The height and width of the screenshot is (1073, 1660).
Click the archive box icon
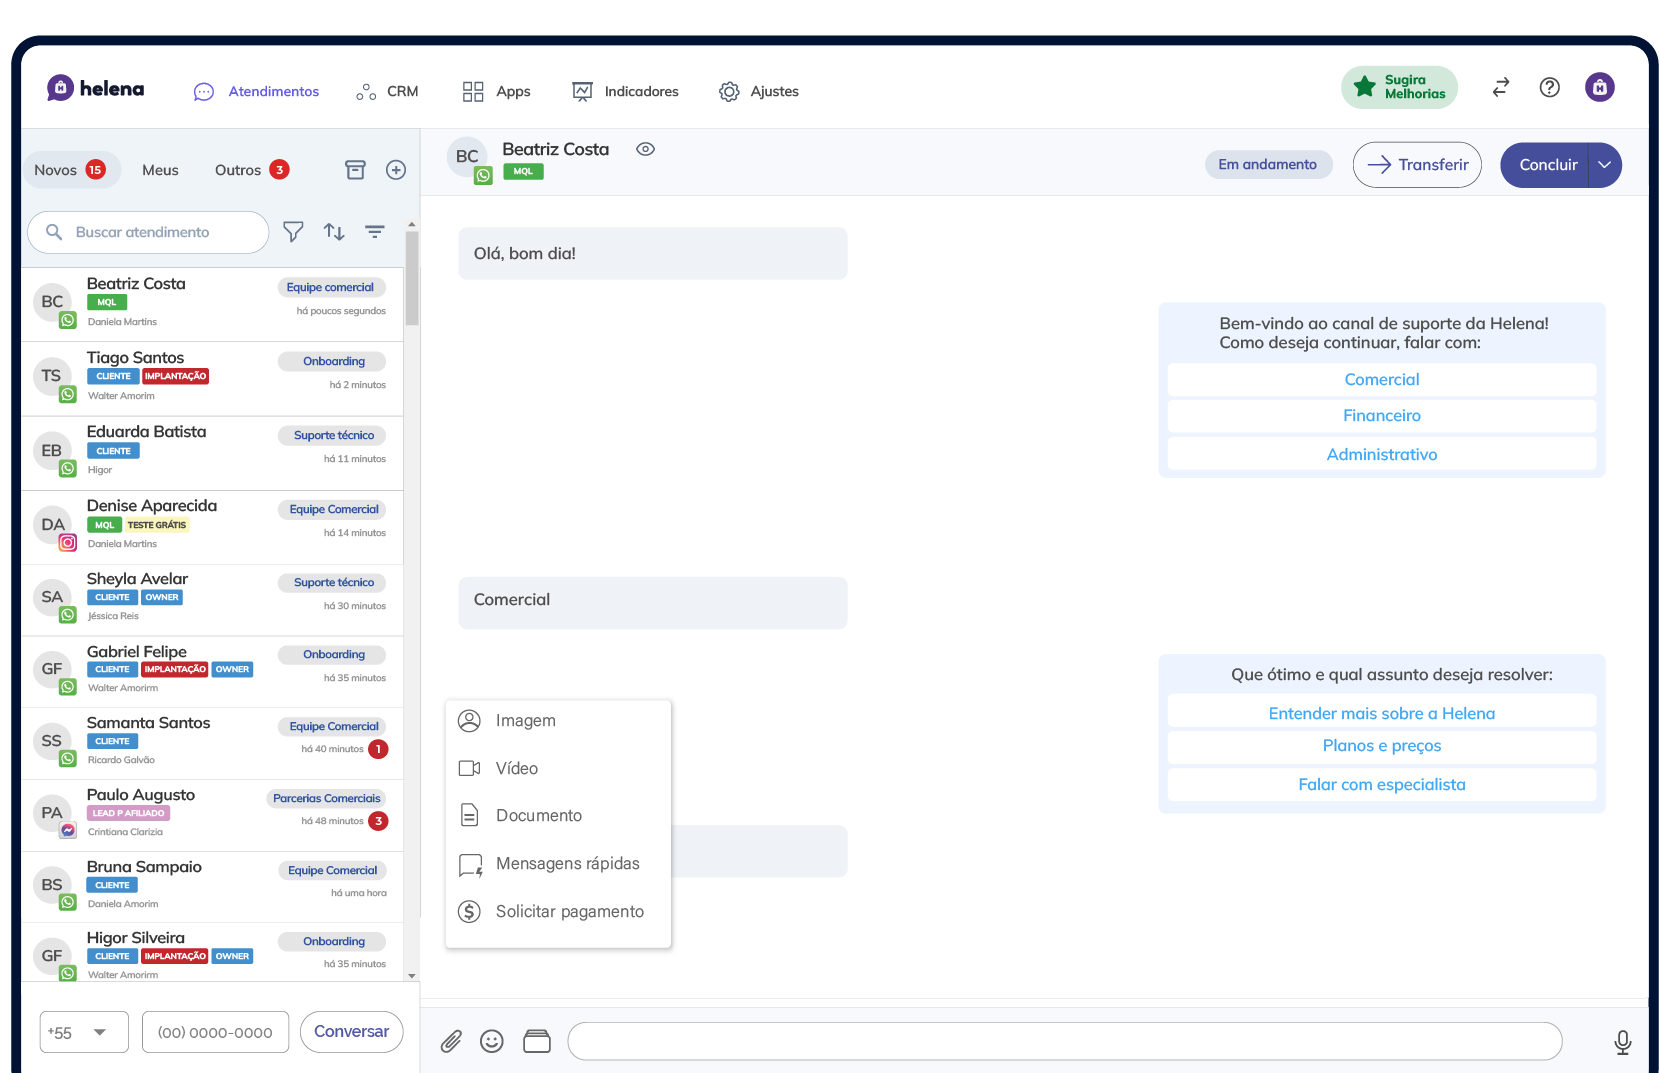pyautogui.click(x=355, y=170)
